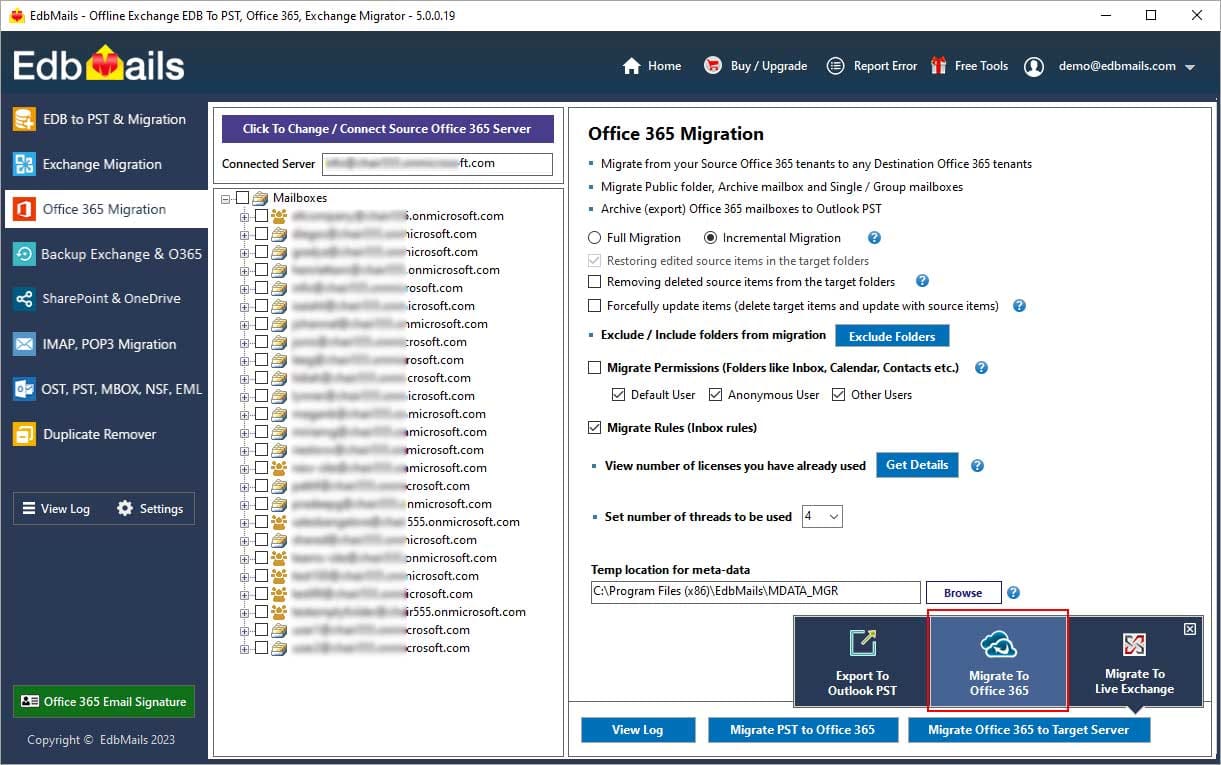Open help for Removing deleted source items
The height and width of the screenshot is (765, 1221).
tap(922, 282)
